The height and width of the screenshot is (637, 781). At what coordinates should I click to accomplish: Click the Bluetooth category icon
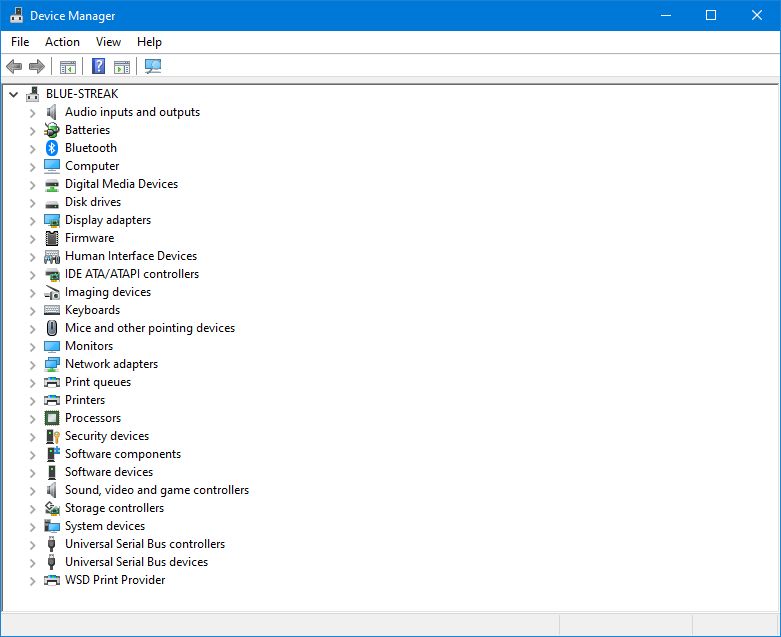[x=52, y=148]
